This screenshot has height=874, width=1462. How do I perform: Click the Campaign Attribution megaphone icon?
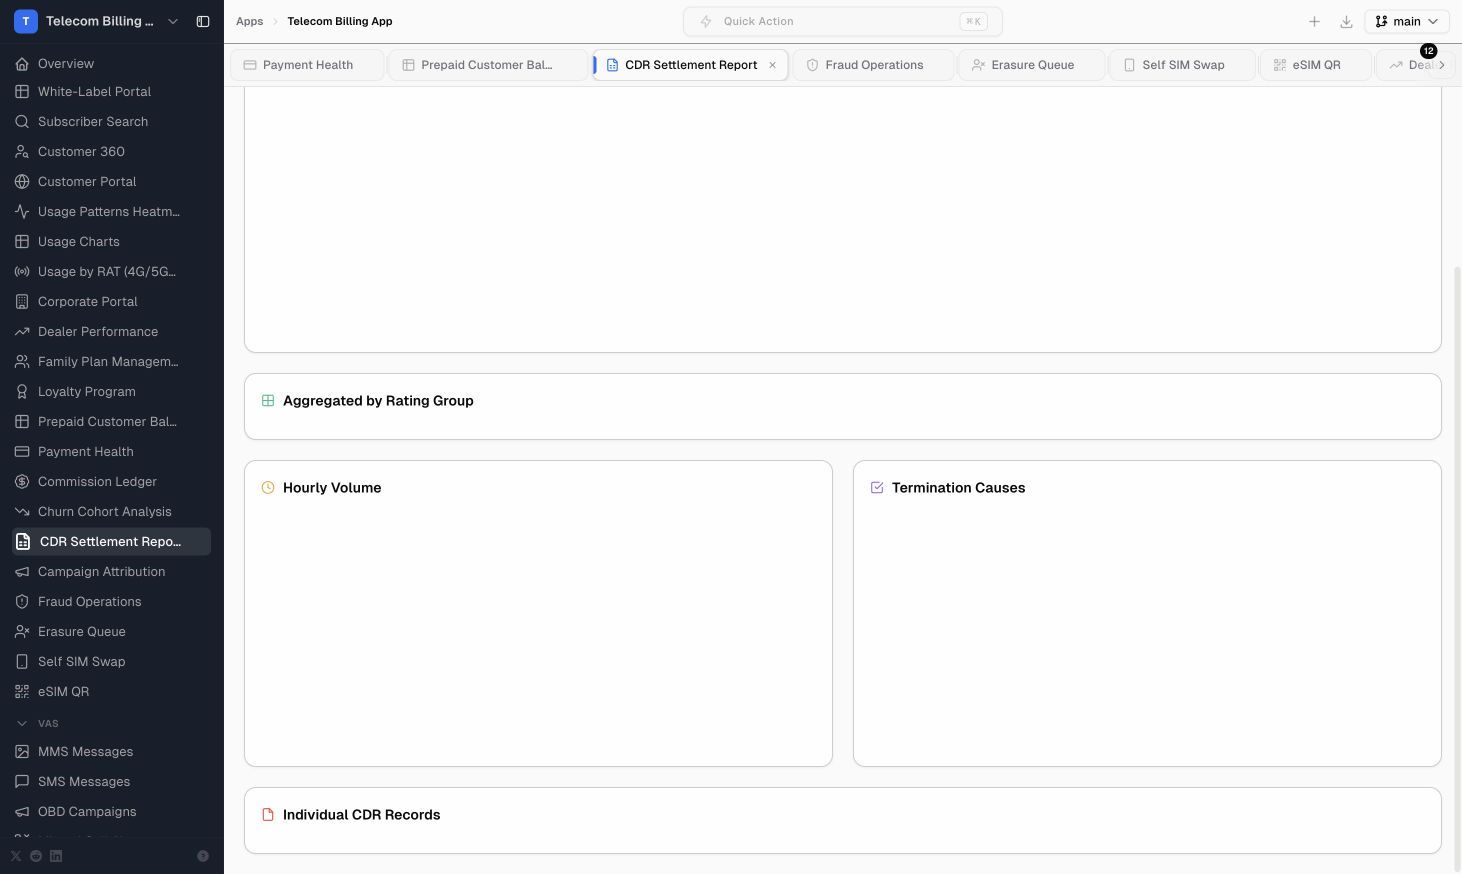[x=22, y=571]
